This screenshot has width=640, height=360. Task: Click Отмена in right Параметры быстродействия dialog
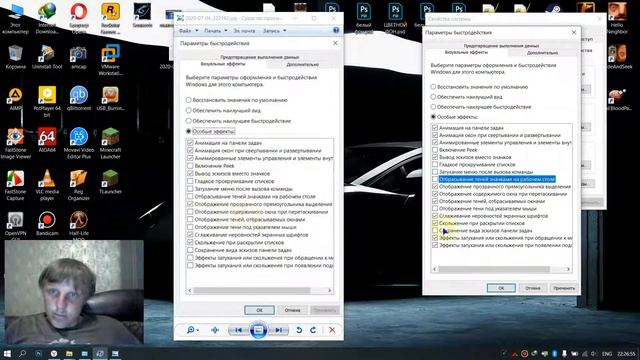point(533,288)
